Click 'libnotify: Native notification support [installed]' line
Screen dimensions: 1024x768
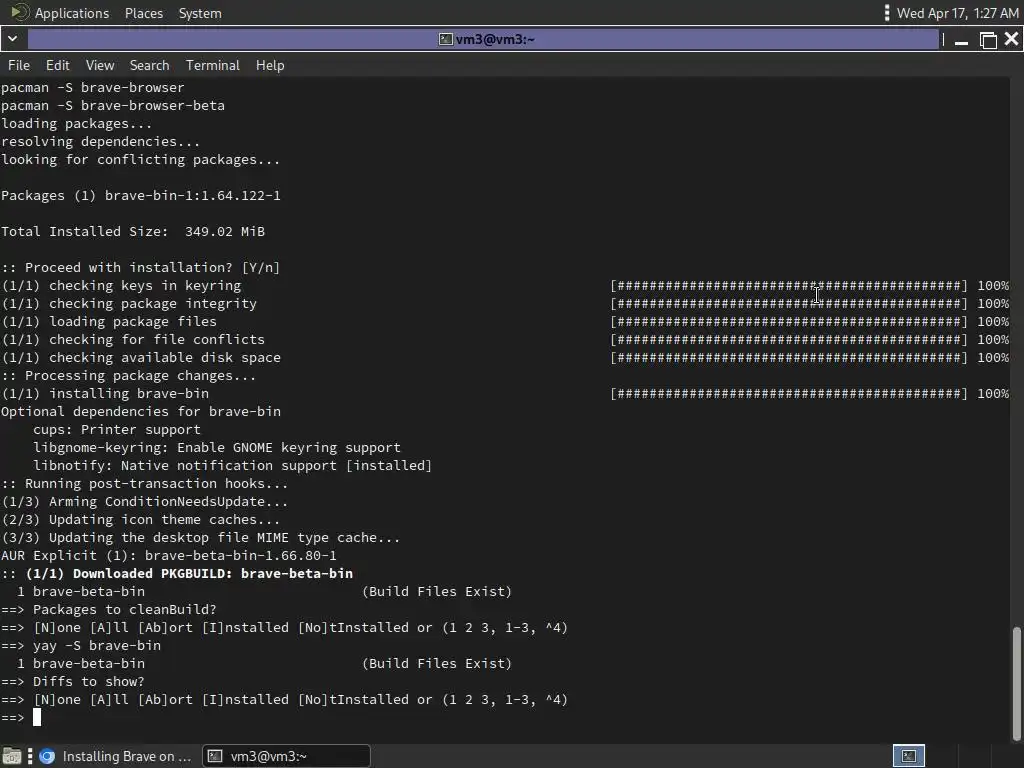pos(232,466)
